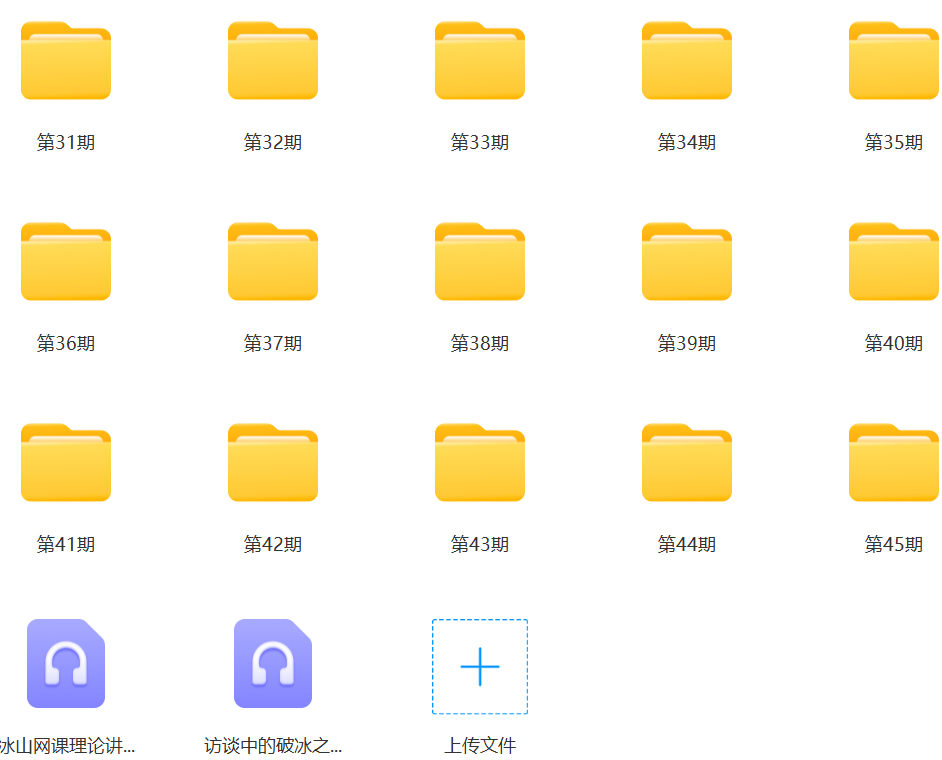Screen dimensions: 942x760
Task: Click the 第39期 folder name
Action: (x=687, y=344)
